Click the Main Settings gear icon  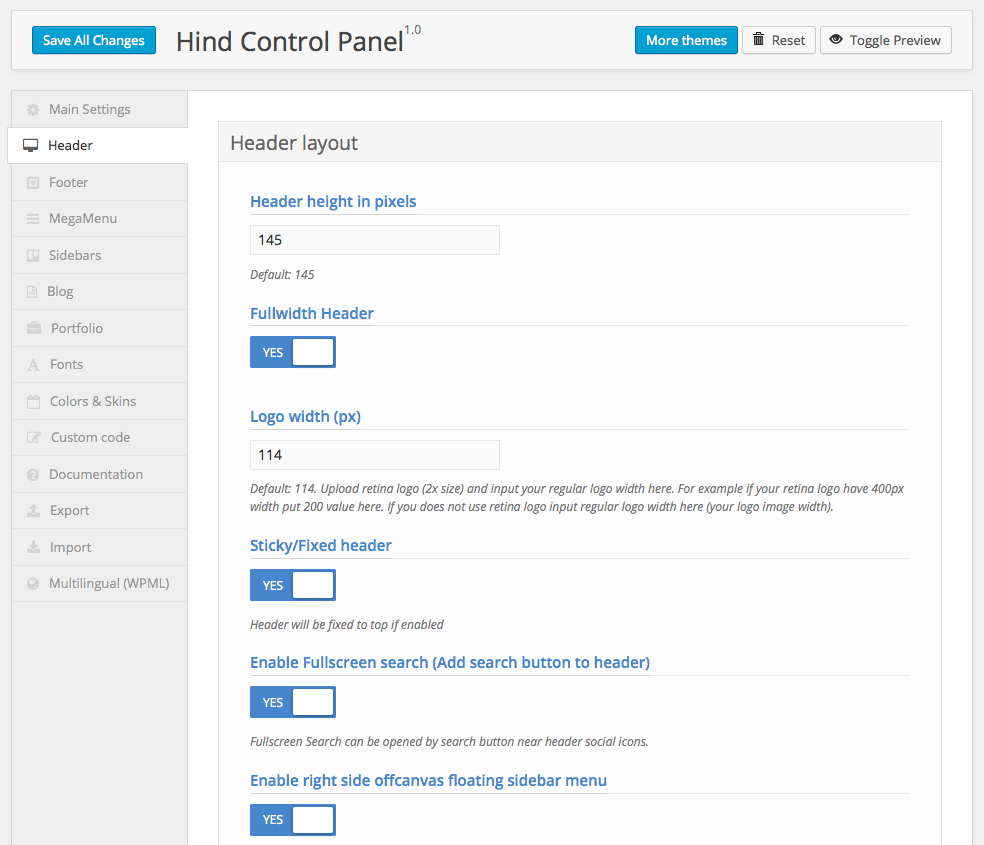33,110
